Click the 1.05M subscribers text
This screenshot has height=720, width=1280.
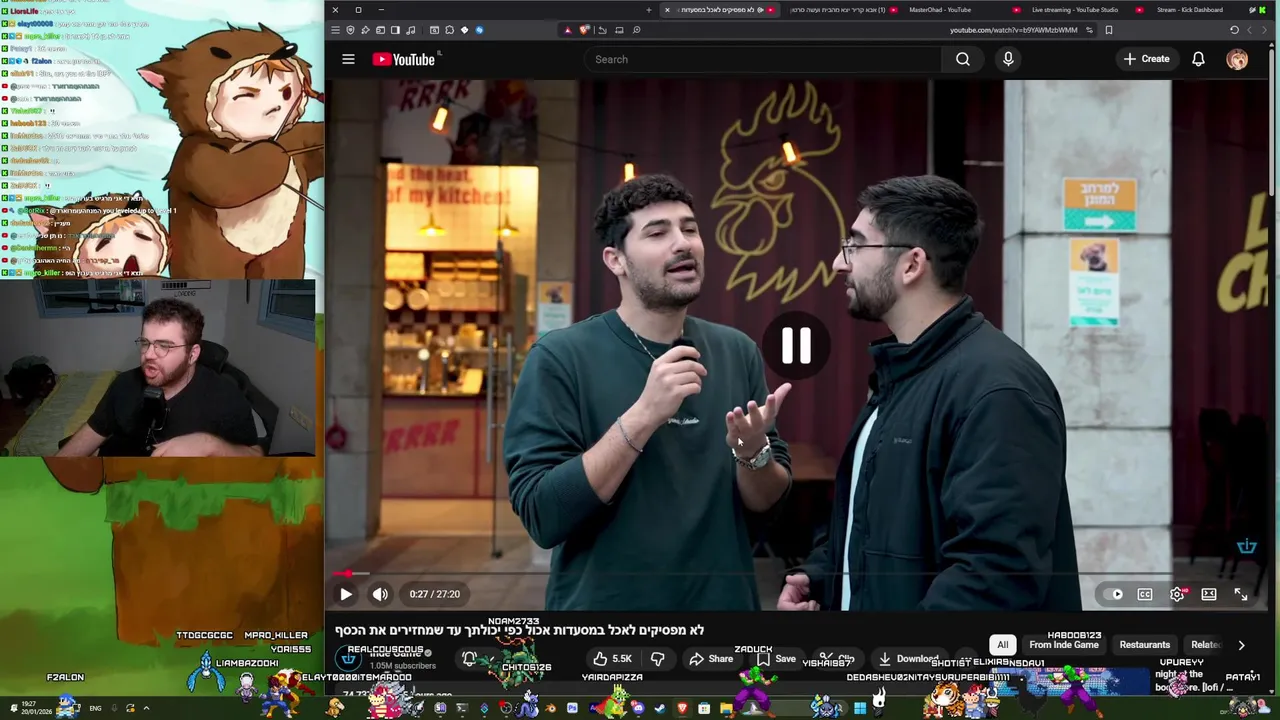(401, 666)
